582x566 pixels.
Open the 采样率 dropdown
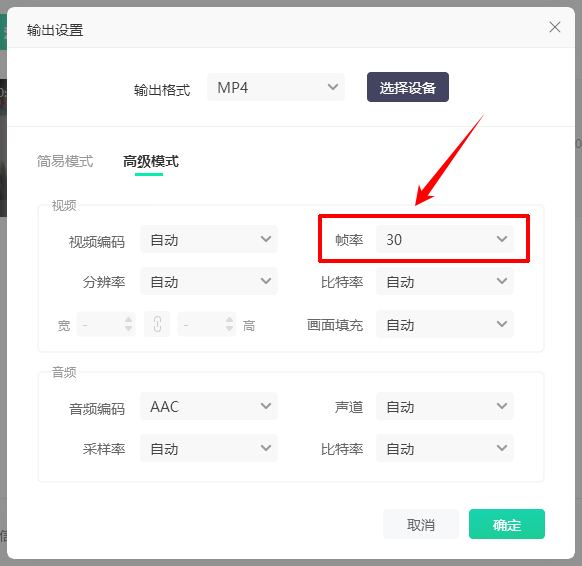point(209,448)
